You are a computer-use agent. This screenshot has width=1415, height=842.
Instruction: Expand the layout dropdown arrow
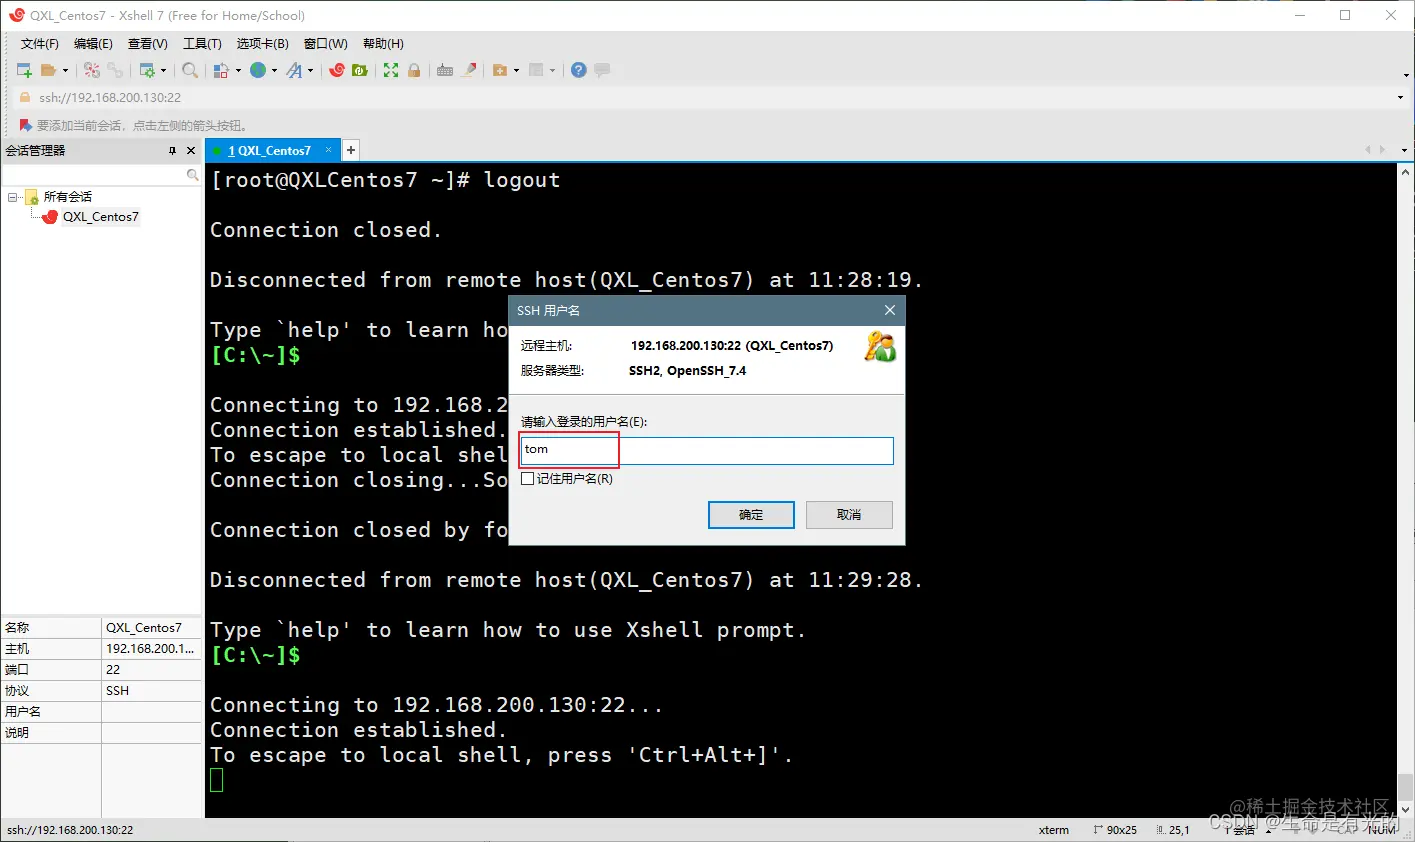(x=552, y=70)
